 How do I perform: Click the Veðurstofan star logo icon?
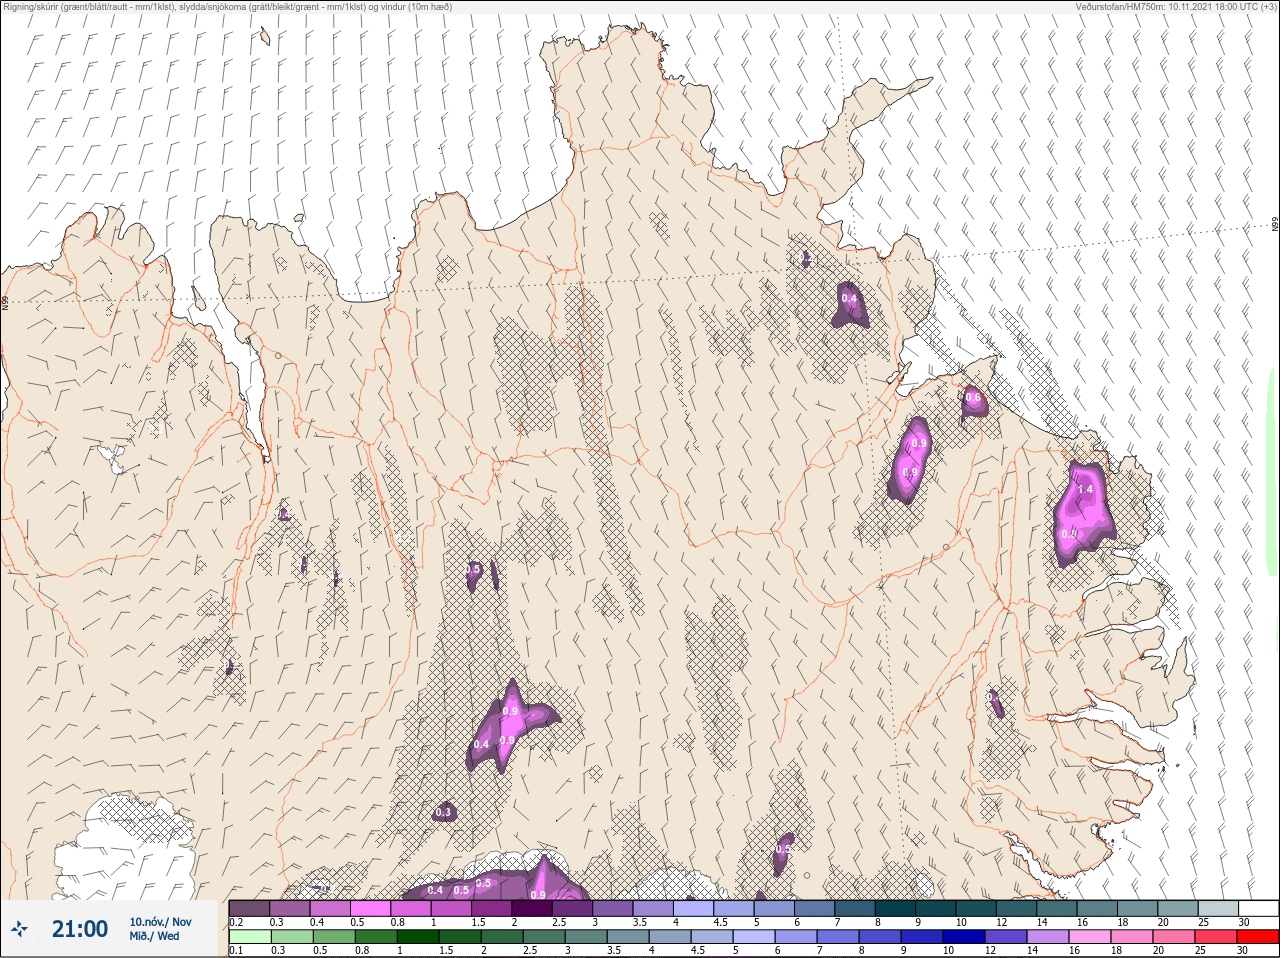20,929
